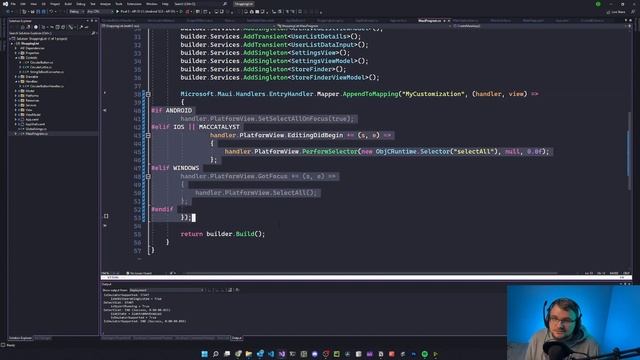
Task: Click the editor horizontal scrollbar
Action: pyautogui.click(x=371, y=273)
